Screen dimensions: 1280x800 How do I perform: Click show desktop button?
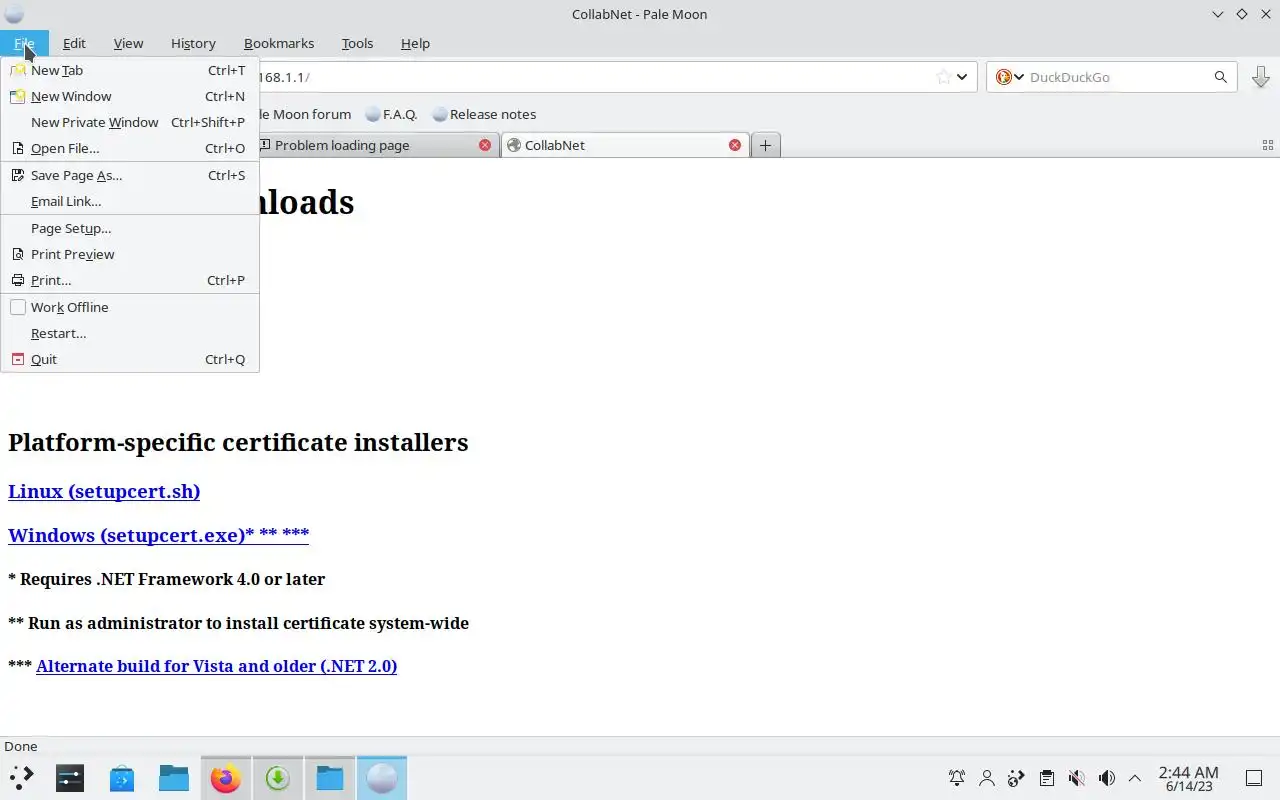(1253, 778)
